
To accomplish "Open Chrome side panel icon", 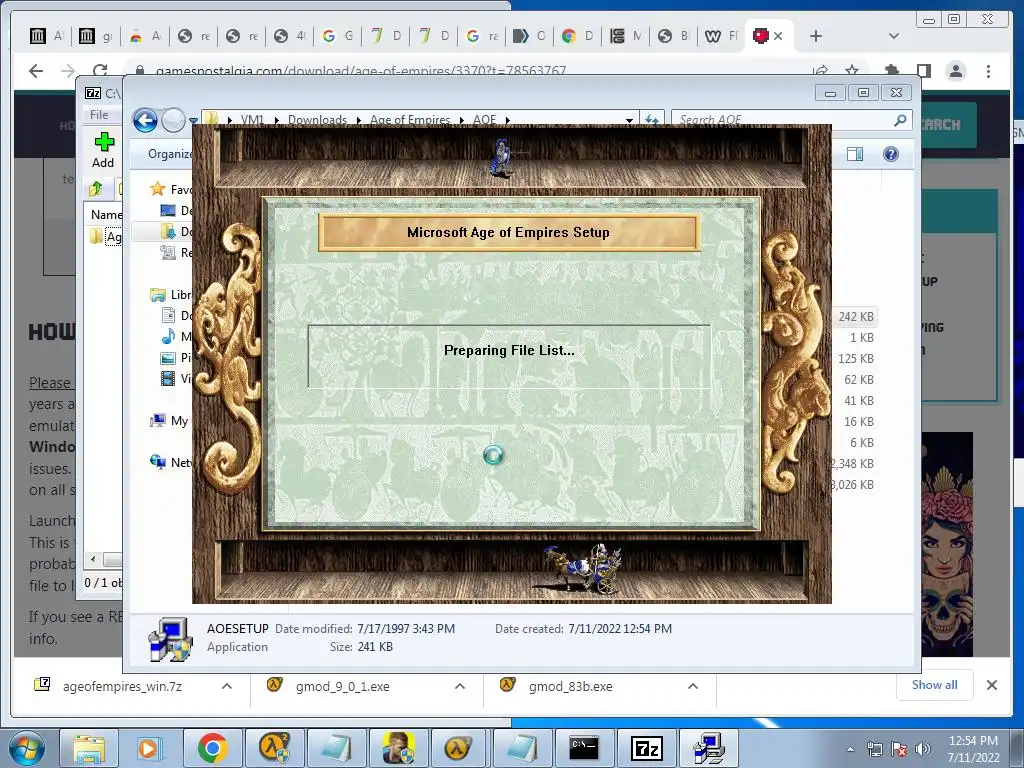I will [x=923, y=71].
